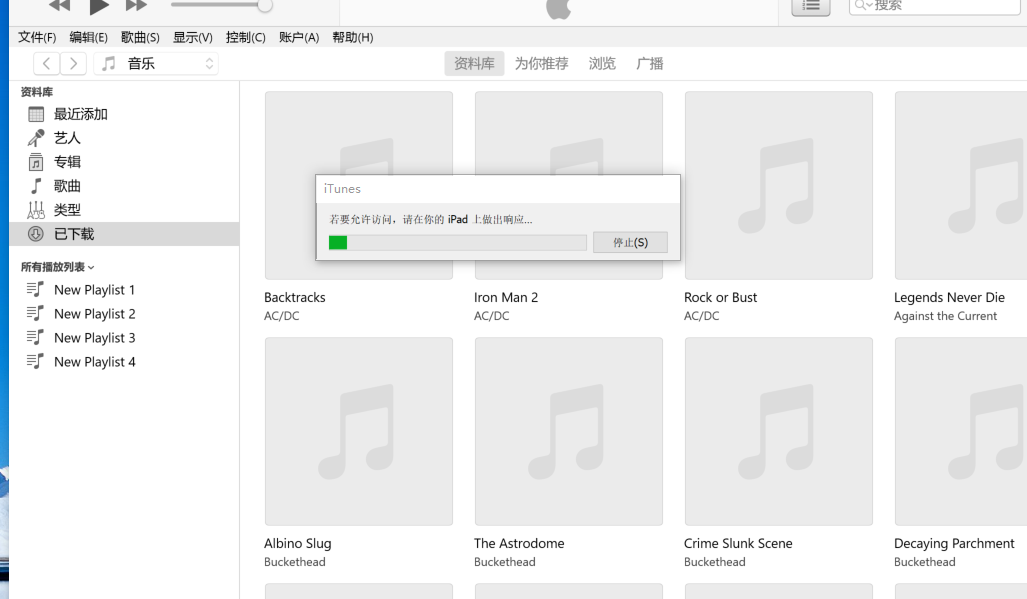The width and height of the screenshot is (1027, 599).
Task: Open the Decaying Parchment album cover
Action: pos(961,431)
